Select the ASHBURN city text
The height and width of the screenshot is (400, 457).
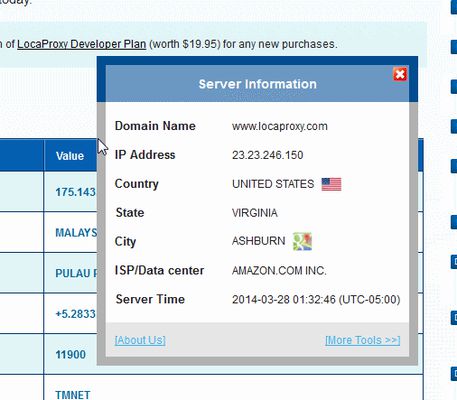pyautogui.click(x=259, y=241)
